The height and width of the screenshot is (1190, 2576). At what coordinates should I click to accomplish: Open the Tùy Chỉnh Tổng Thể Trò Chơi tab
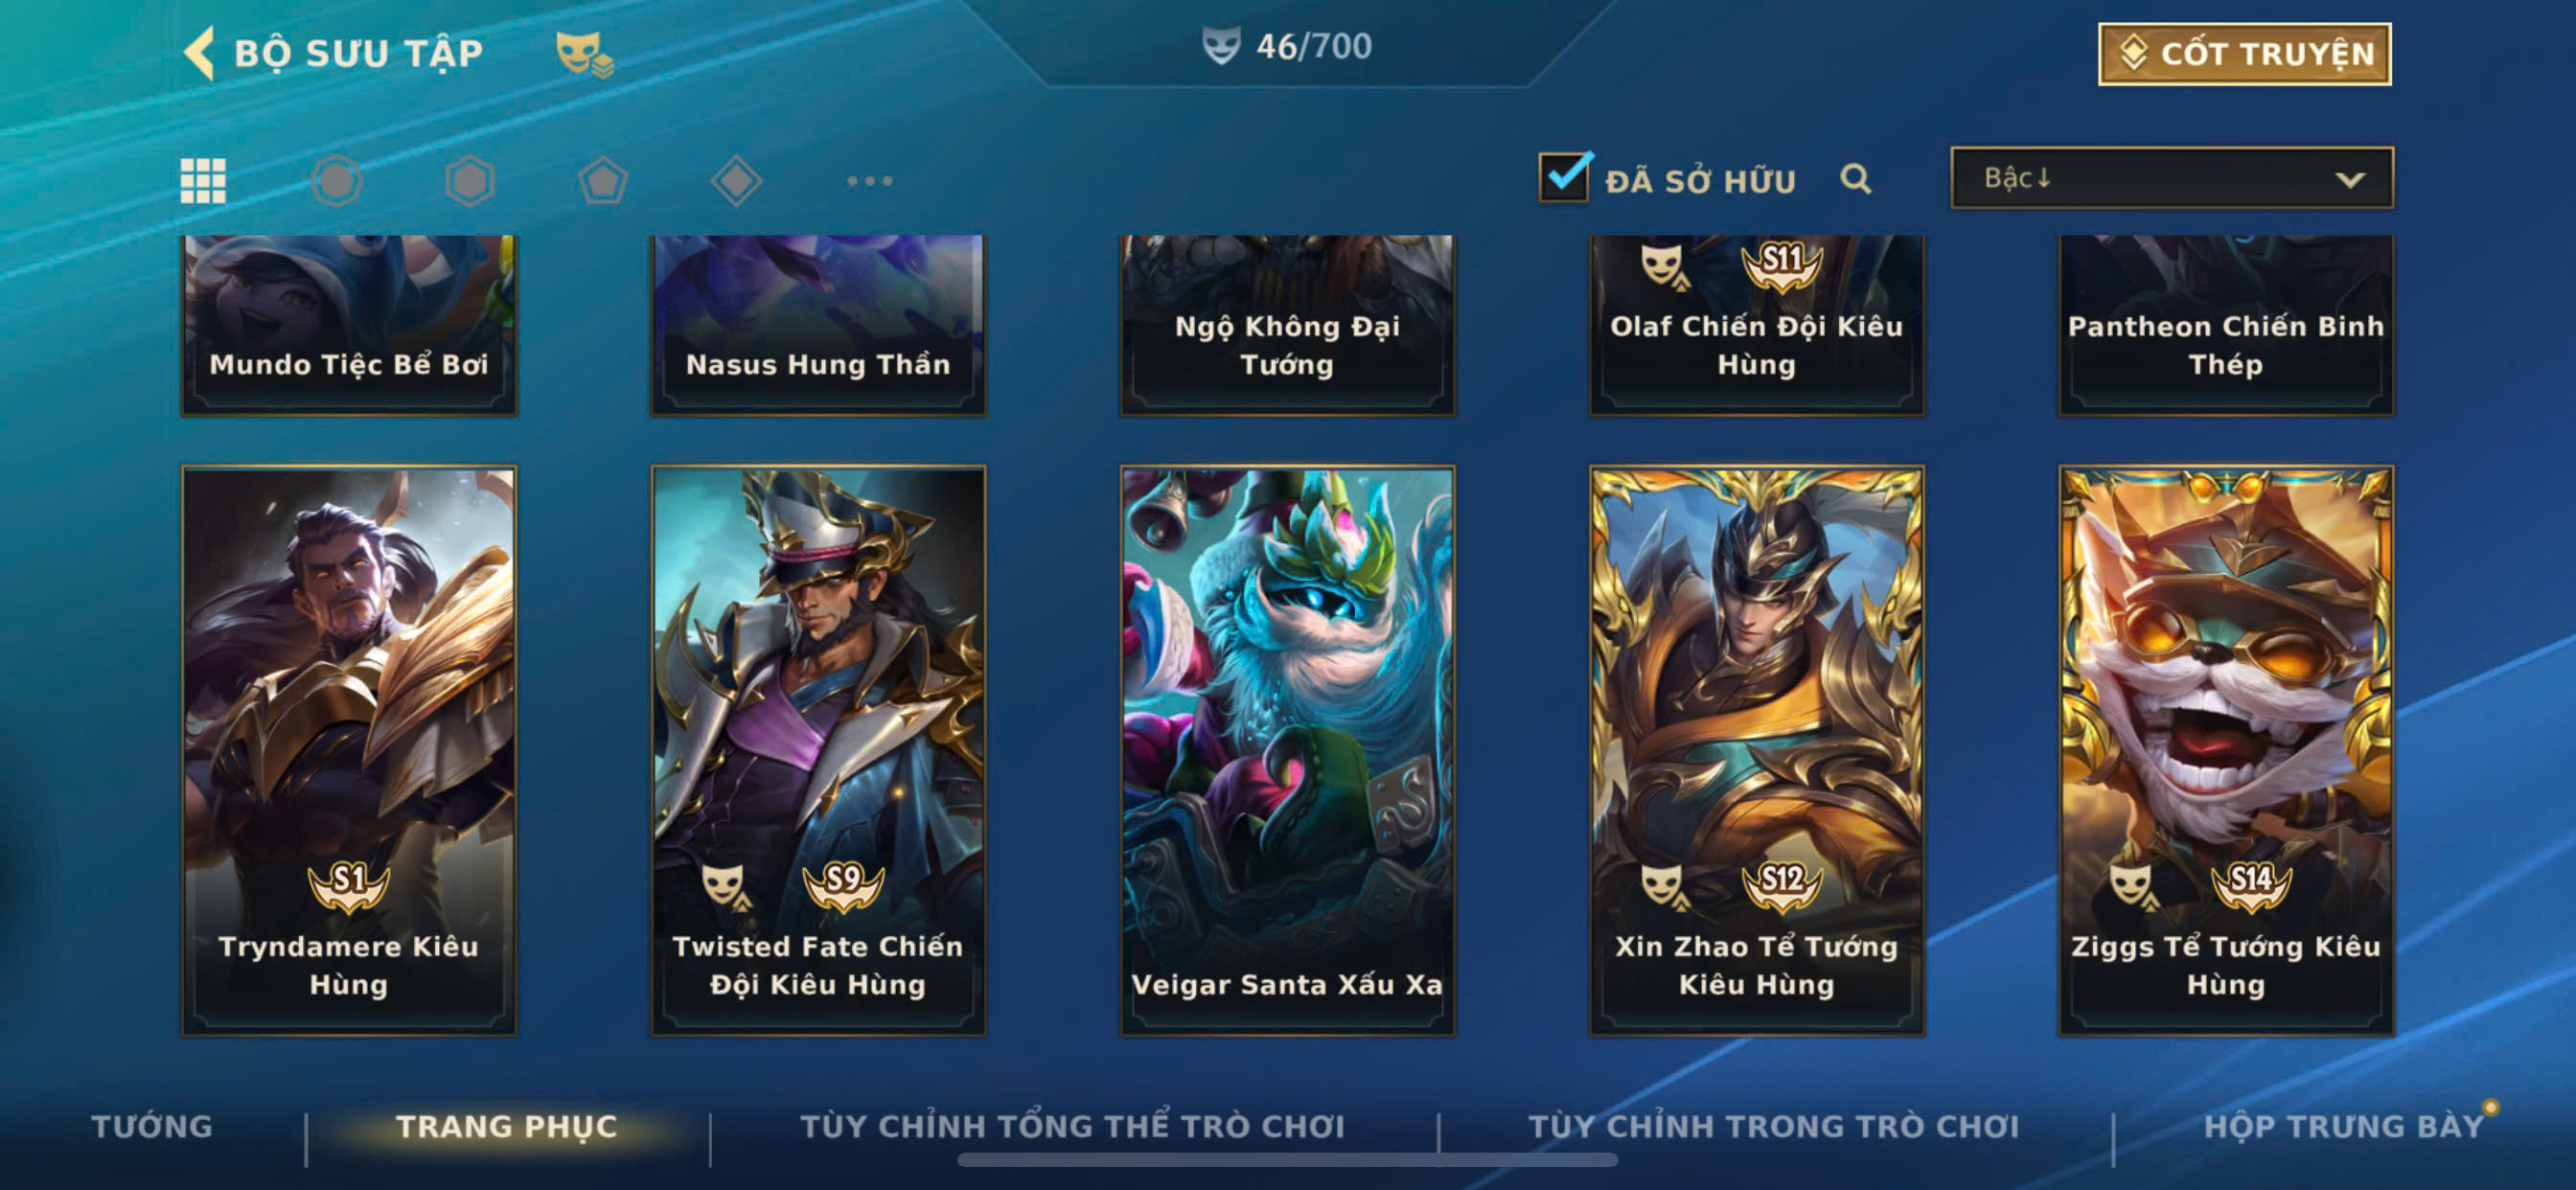click(x=1072, y=1126)
